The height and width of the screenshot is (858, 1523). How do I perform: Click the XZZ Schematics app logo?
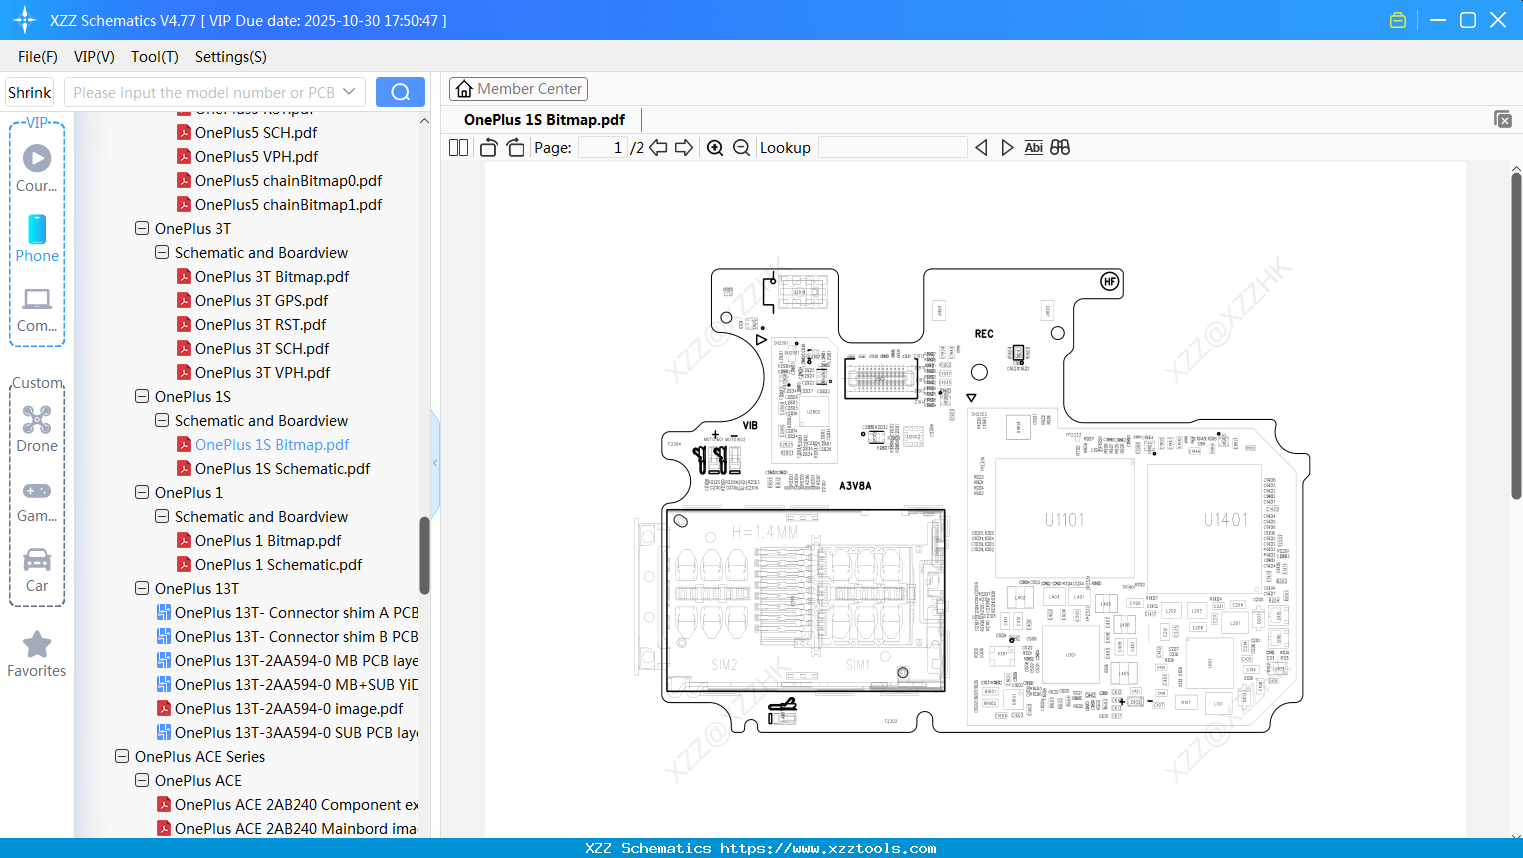pyautogui.click(x=25, y=20)
